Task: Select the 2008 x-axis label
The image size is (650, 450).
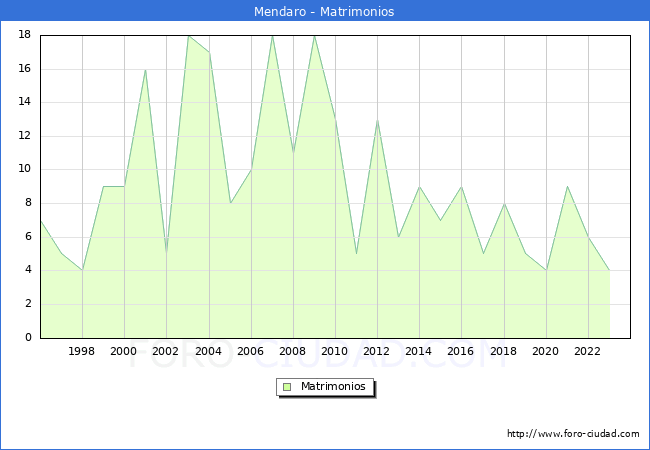Action: [x=292, y=351]
